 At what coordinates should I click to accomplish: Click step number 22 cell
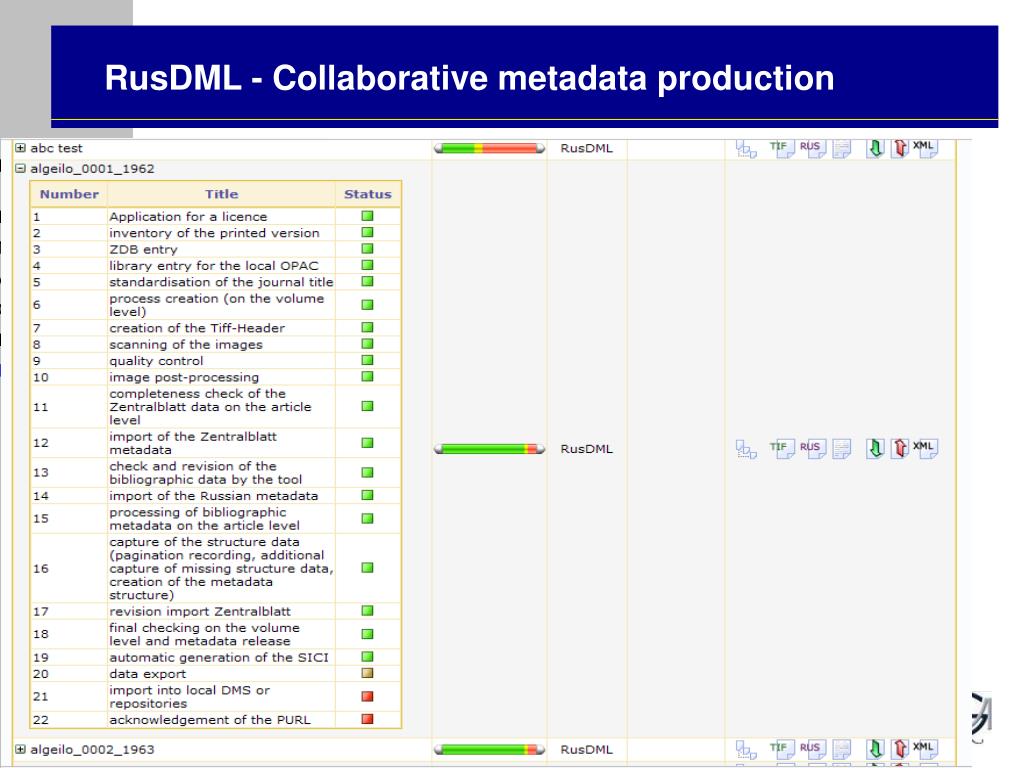(x=69, y=720)
